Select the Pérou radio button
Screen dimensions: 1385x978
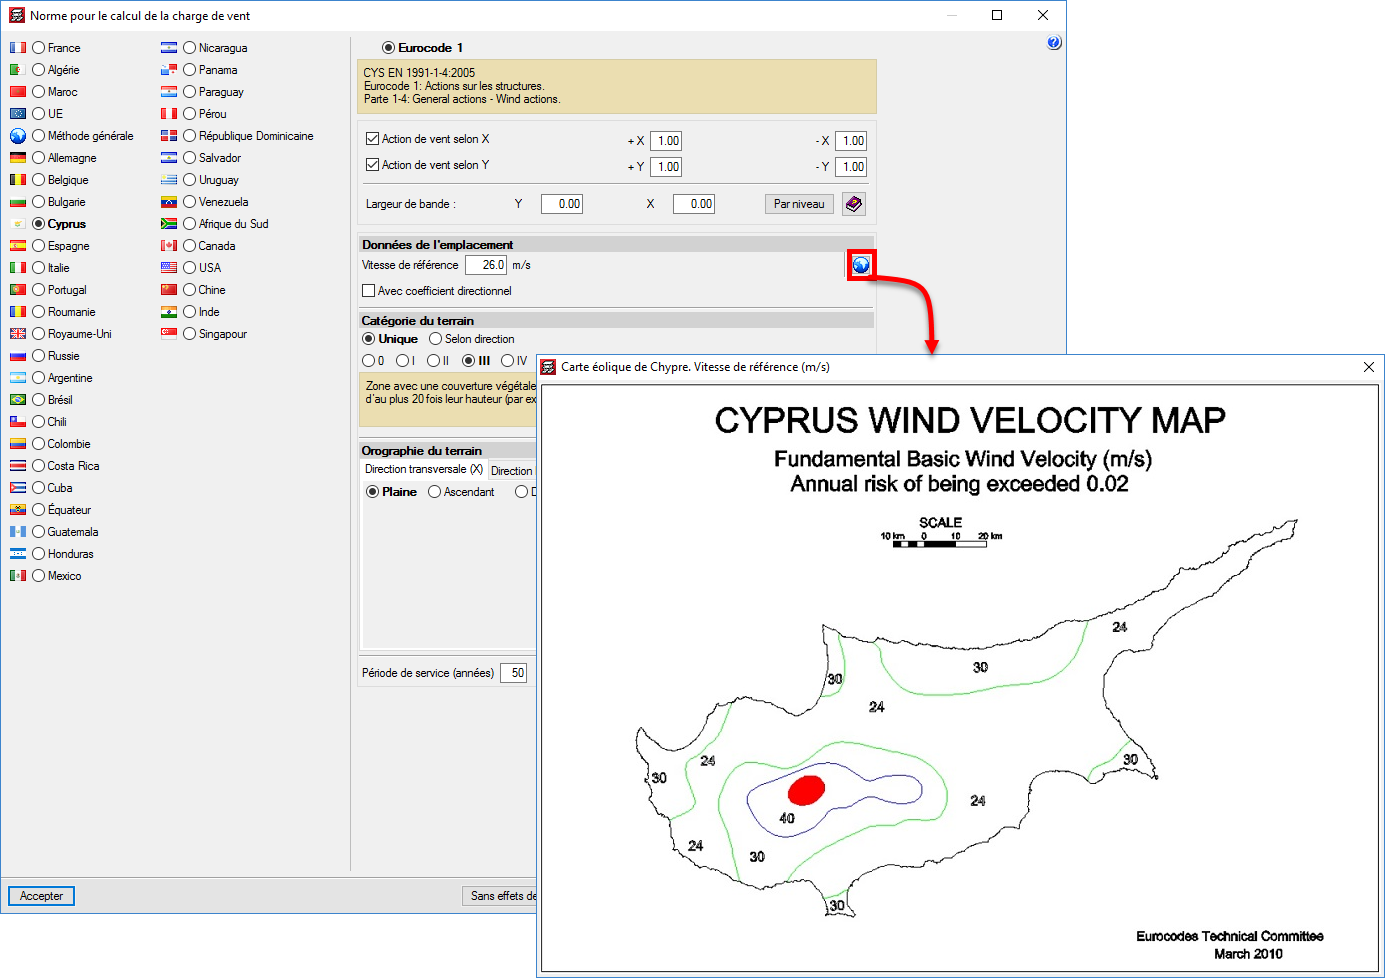pyautogui.click(x=189, y=114)
